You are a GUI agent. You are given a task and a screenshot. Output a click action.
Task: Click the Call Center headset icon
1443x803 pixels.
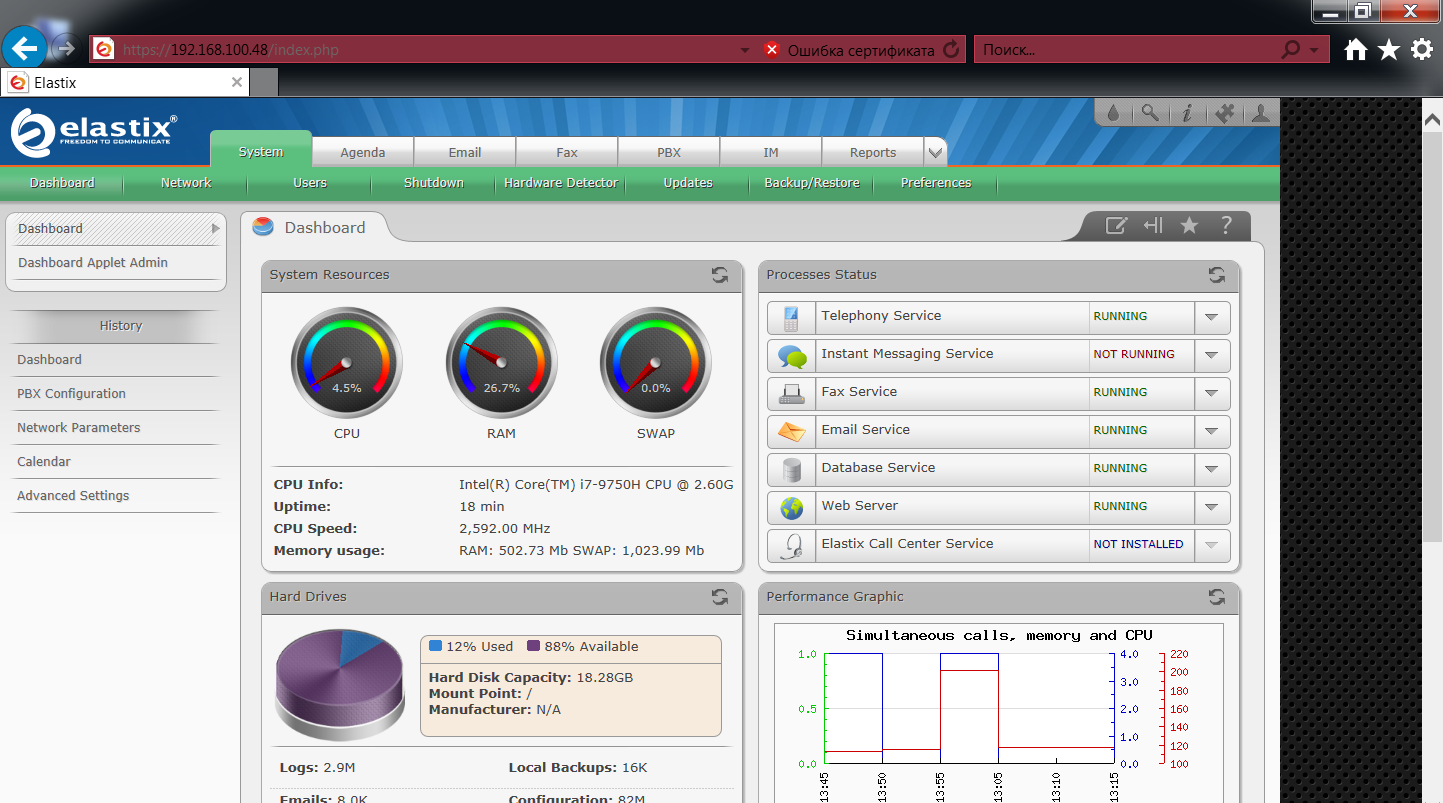(x=791, y=546)
